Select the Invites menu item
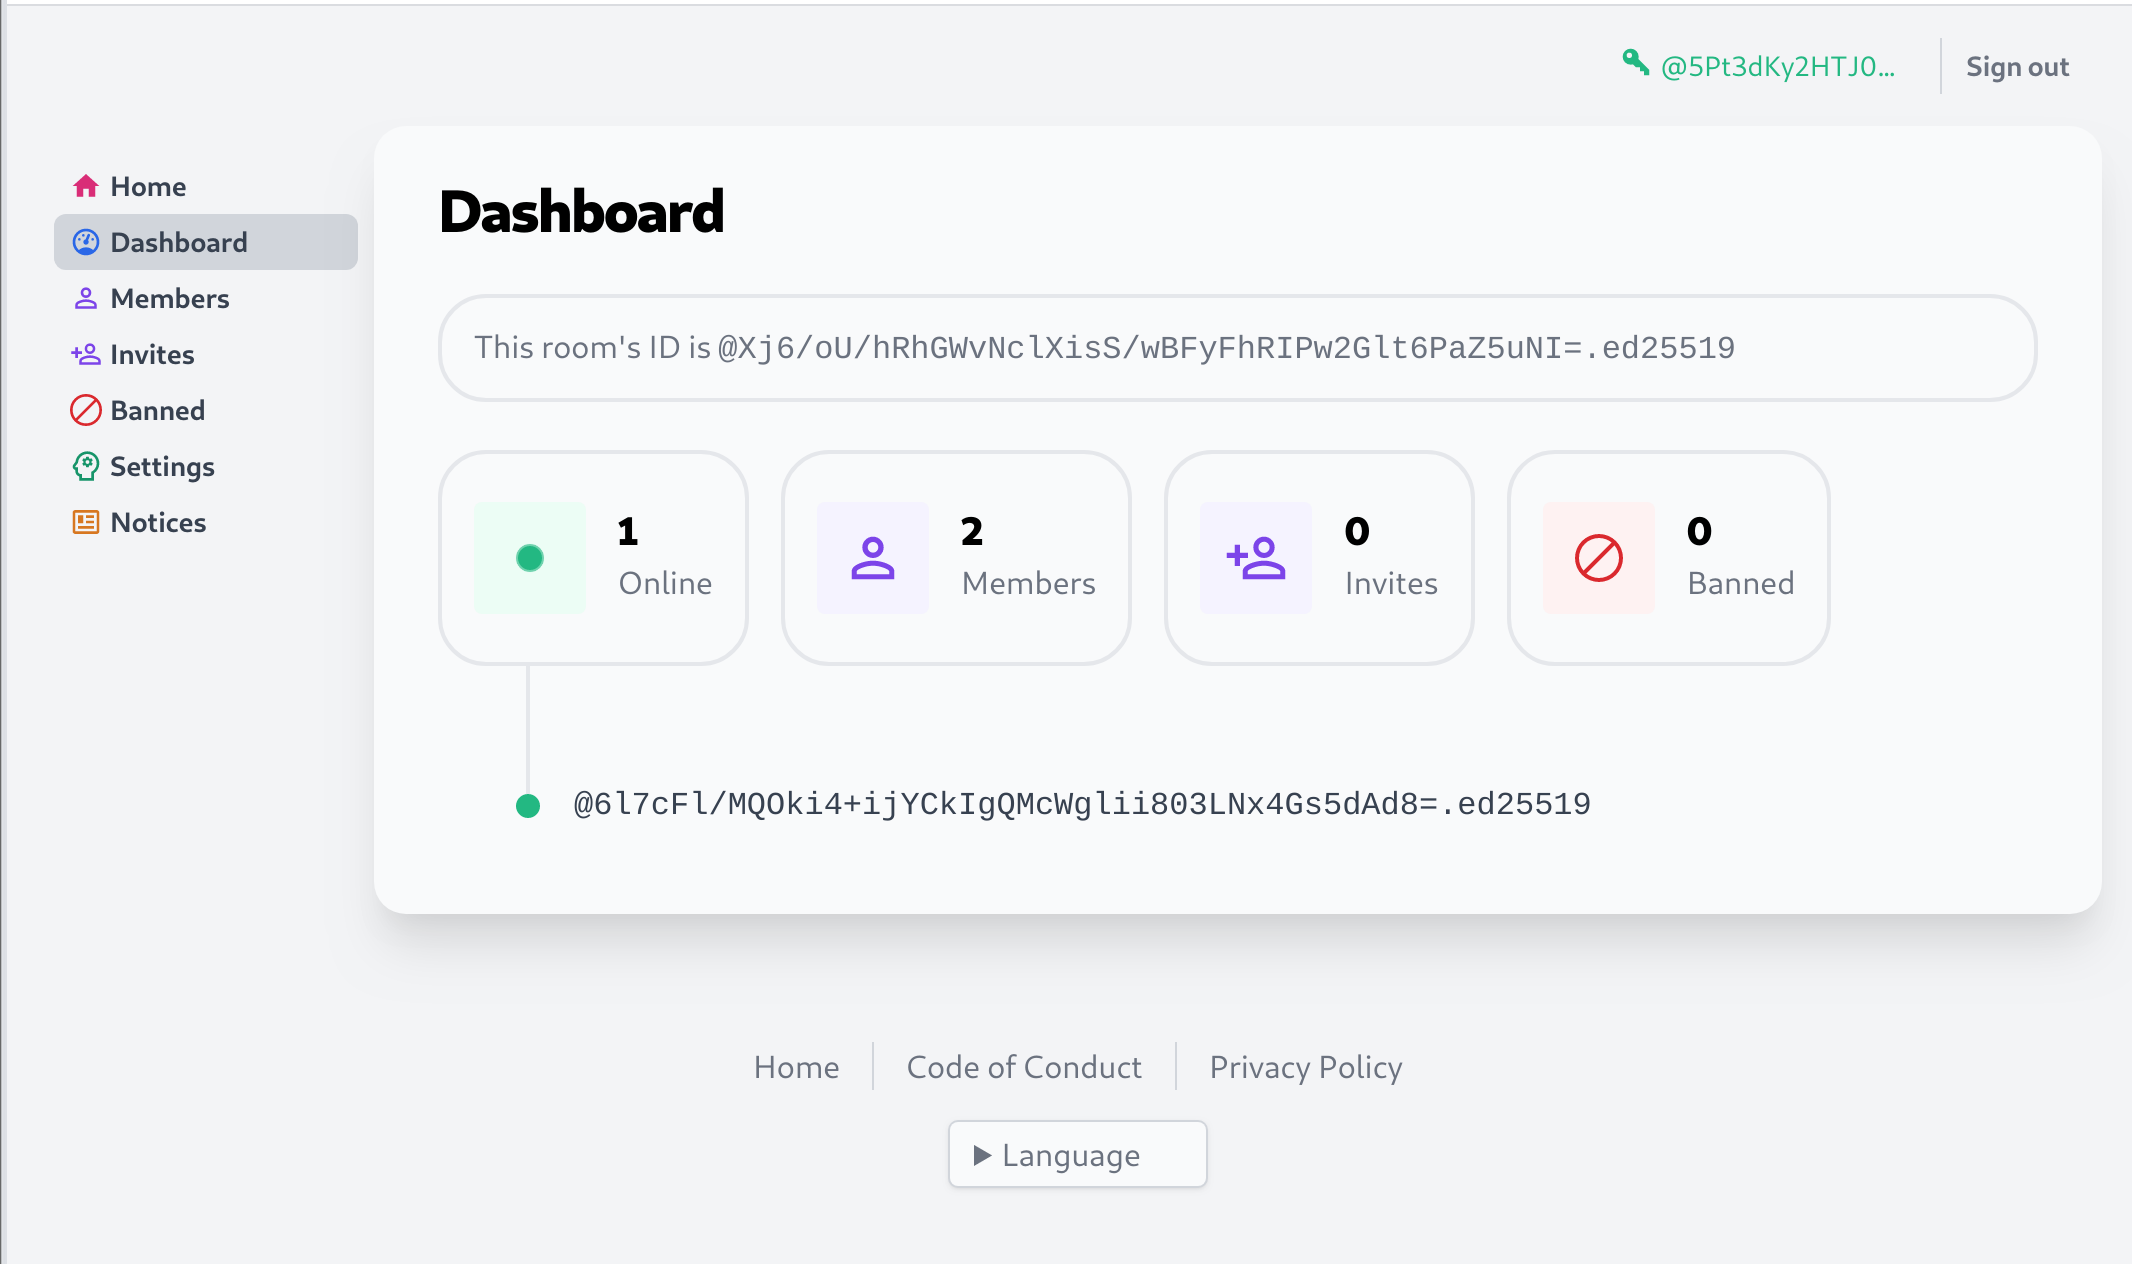The image size is (2132, 1264). pos(152,354)
